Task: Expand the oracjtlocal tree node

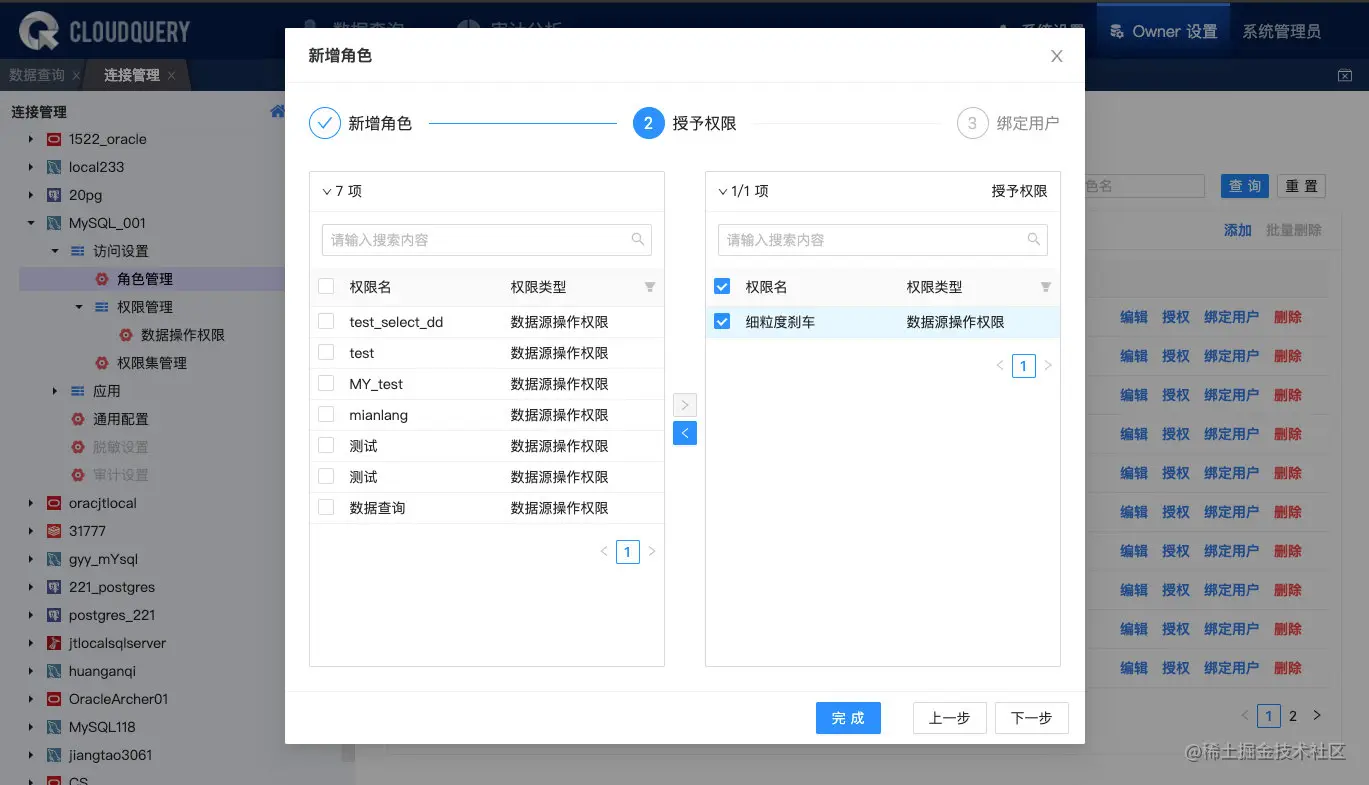Action: coord(31,503)
